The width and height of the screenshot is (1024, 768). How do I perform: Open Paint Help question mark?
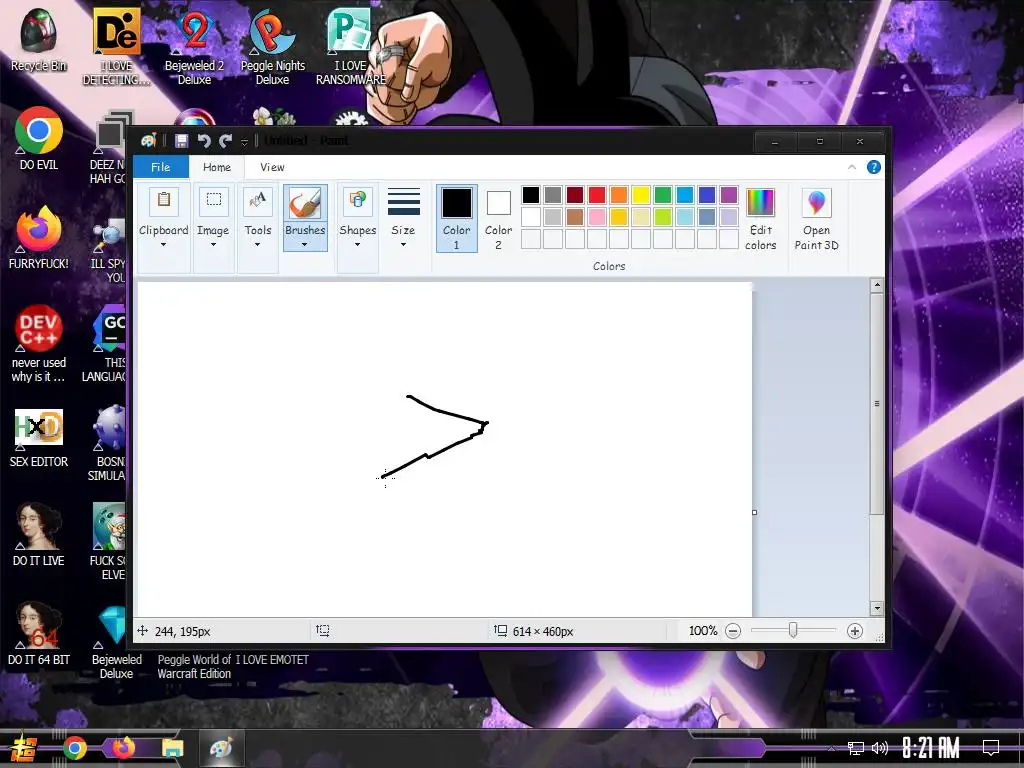873,167
